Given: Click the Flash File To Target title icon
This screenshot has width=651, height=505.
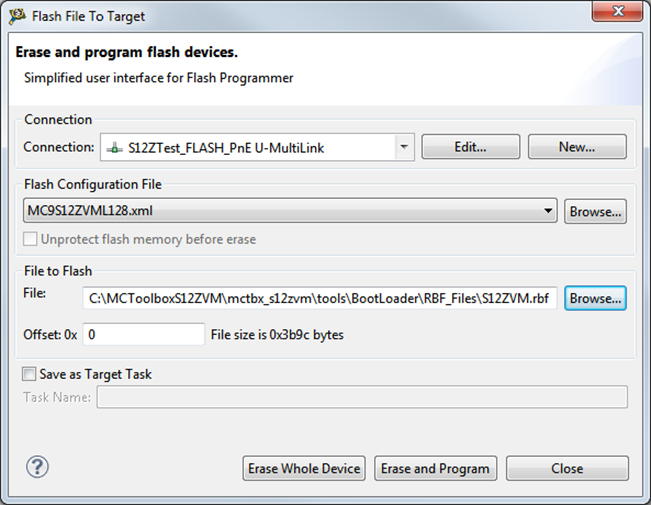Looking at the screenshot, I should tap(17, 15).
